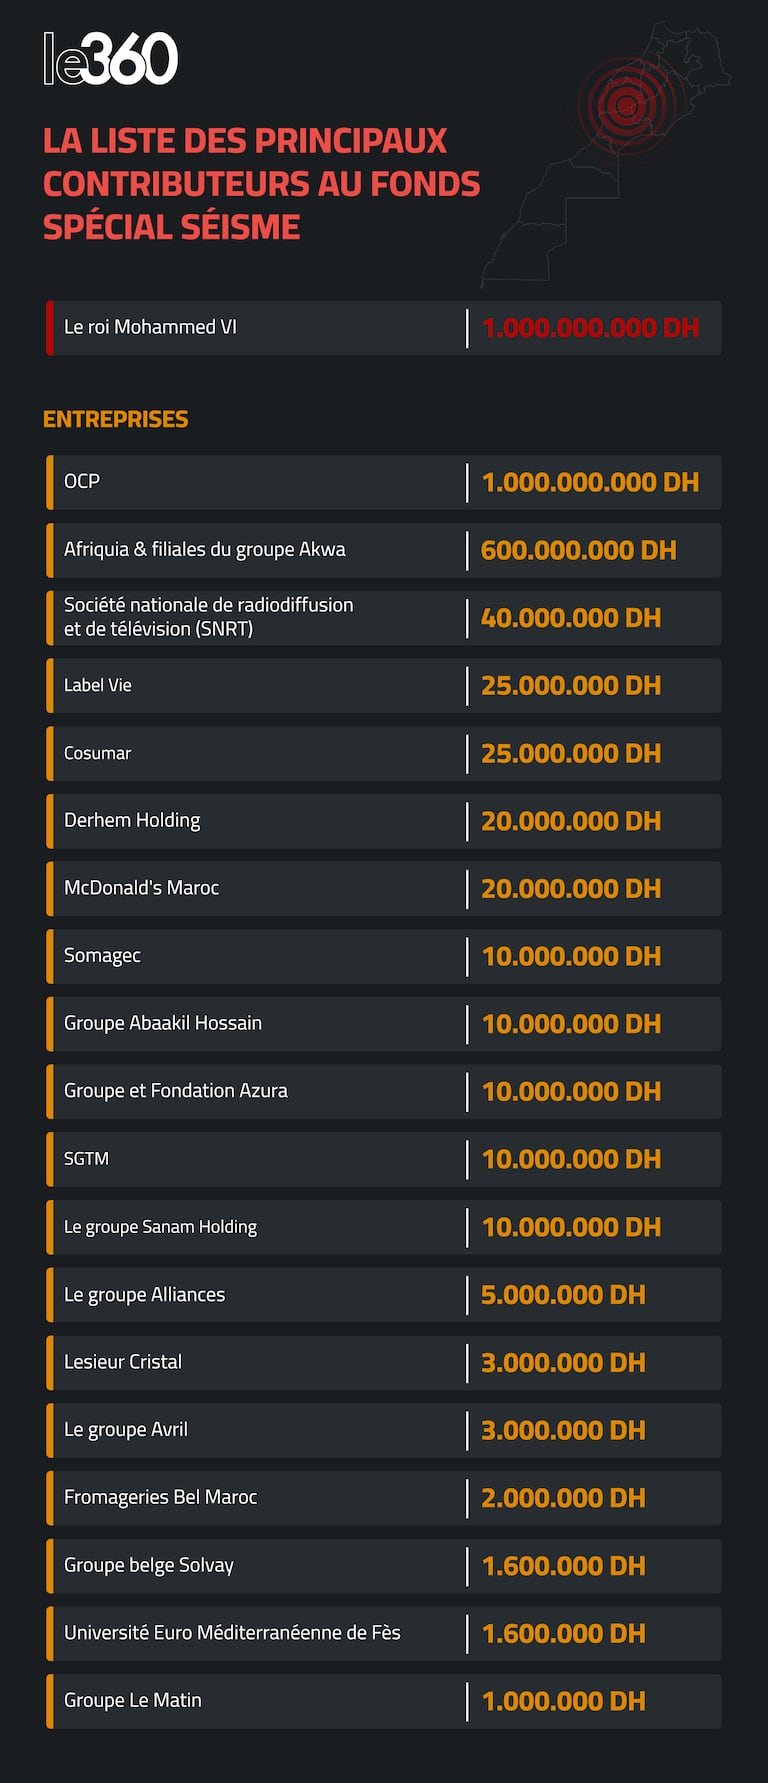Select Afriquia & filiales du groupe Akwa
The height and width of the screenshot is (1783, 768).
pyautogui.click(x=204, y=549)
